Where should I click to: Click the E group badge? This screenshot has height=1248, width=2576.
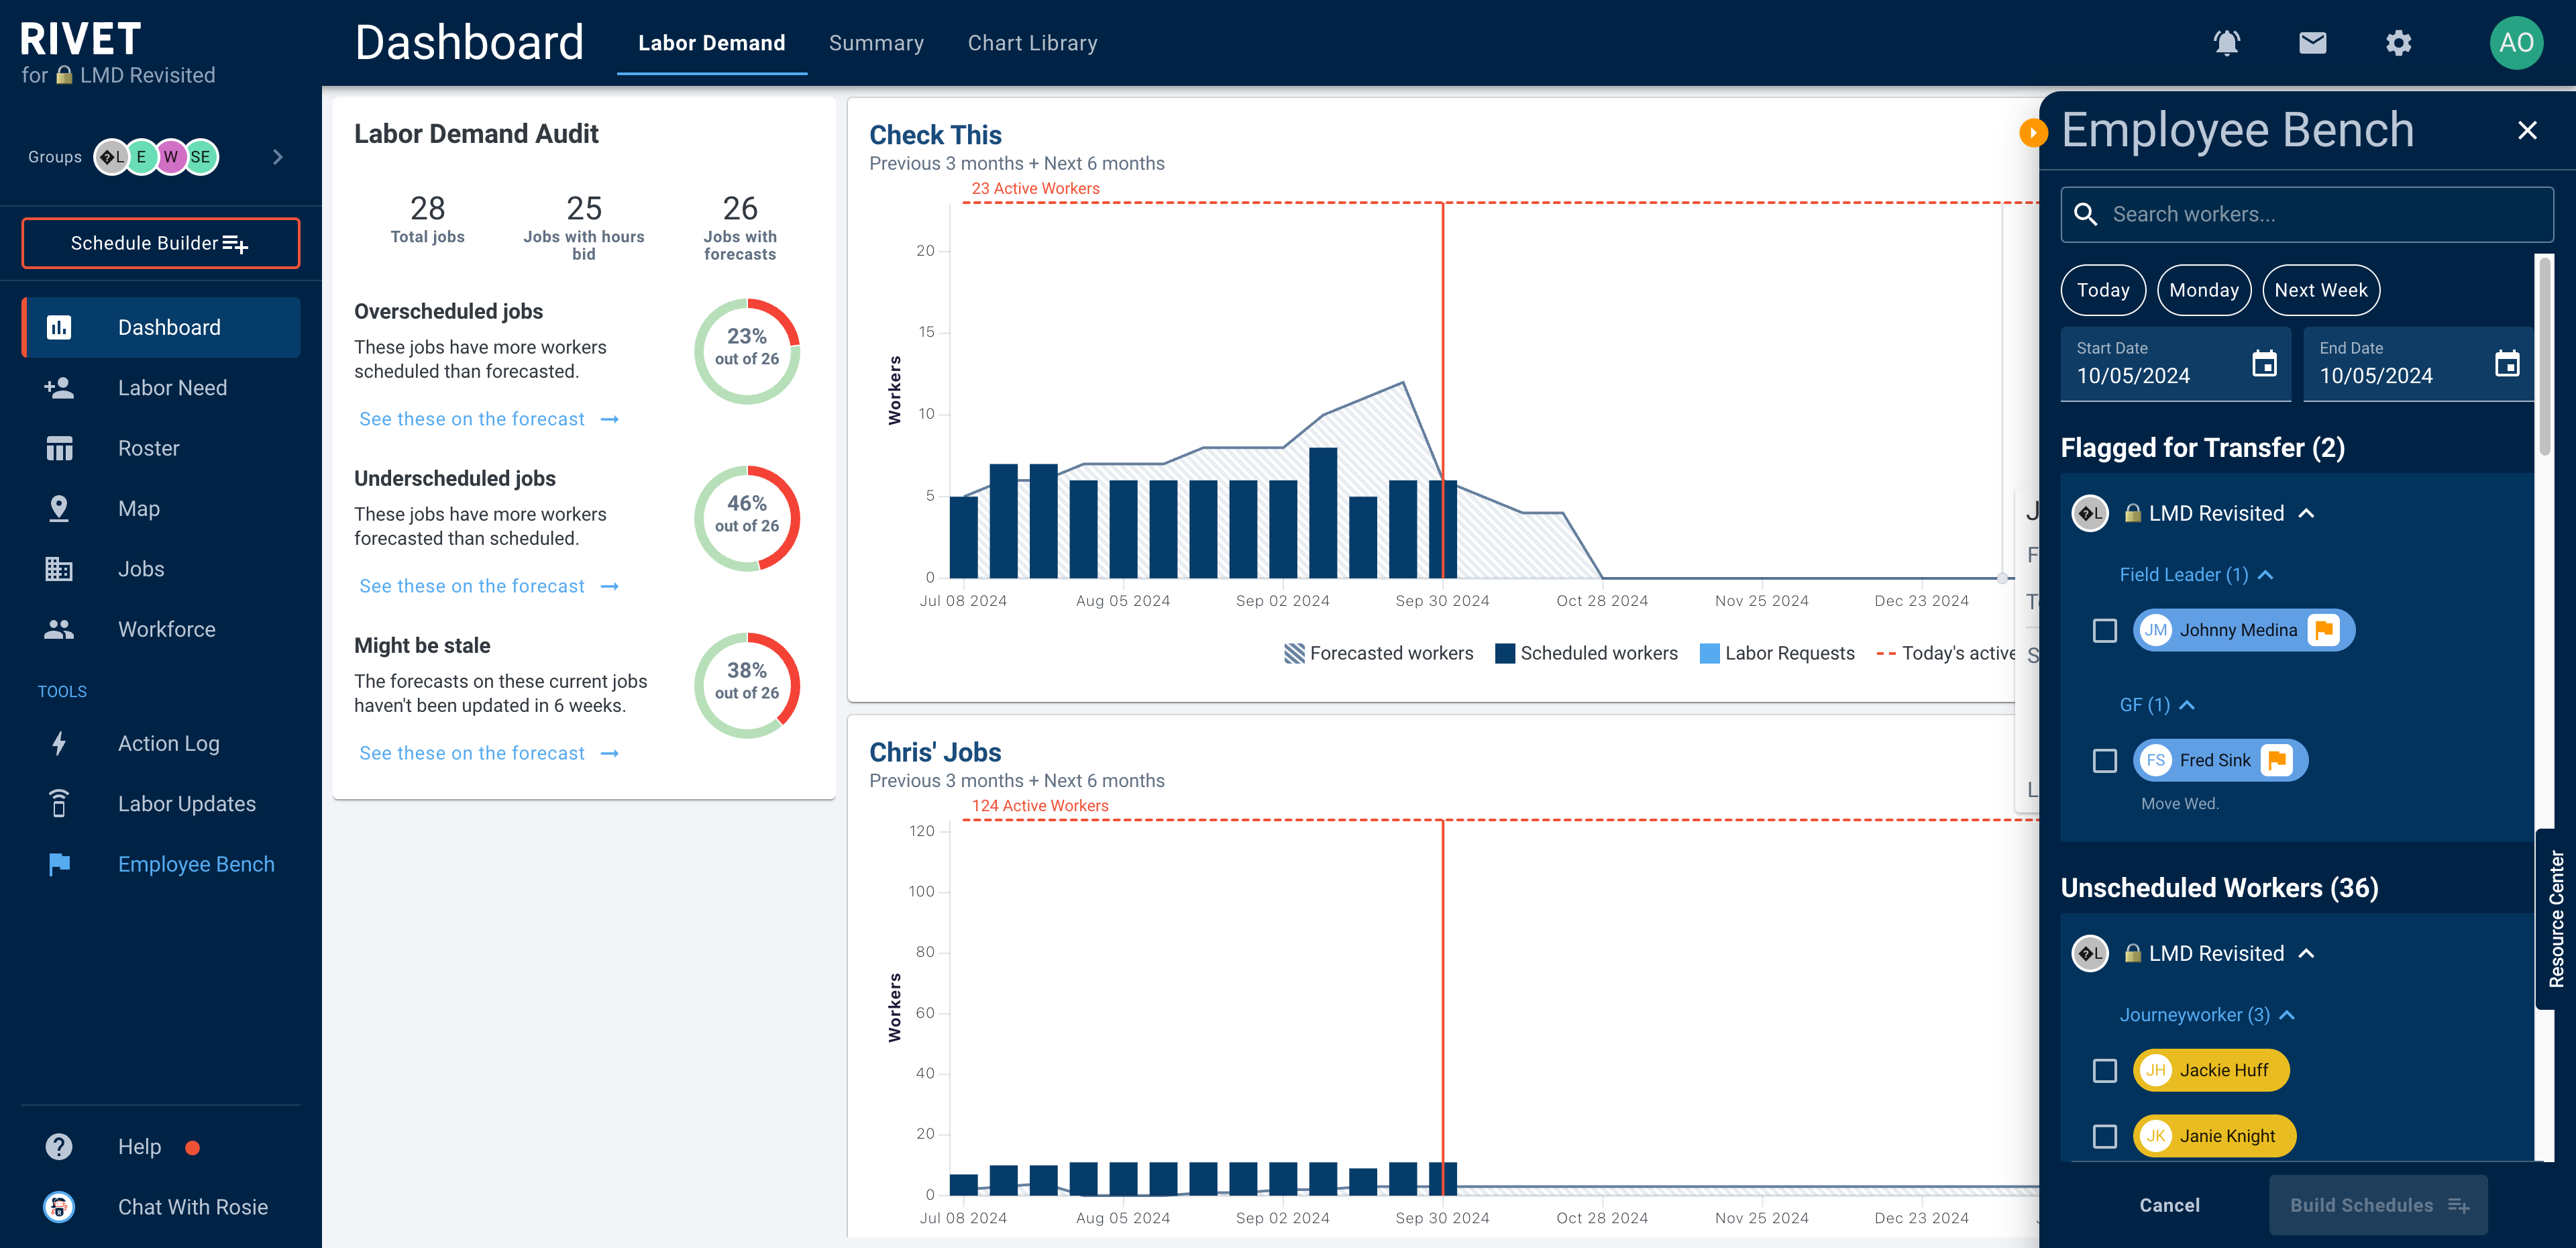point(142,156)
